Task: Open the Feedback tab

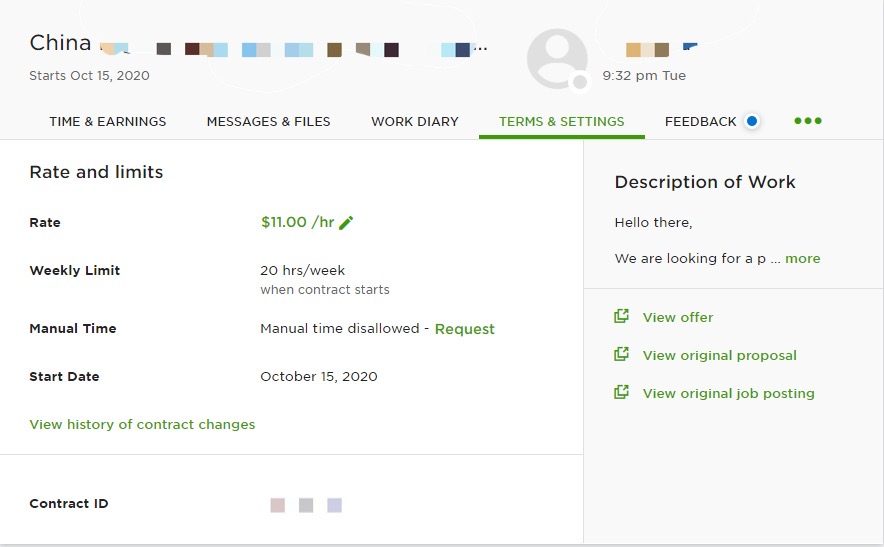Action: [701, 122]
